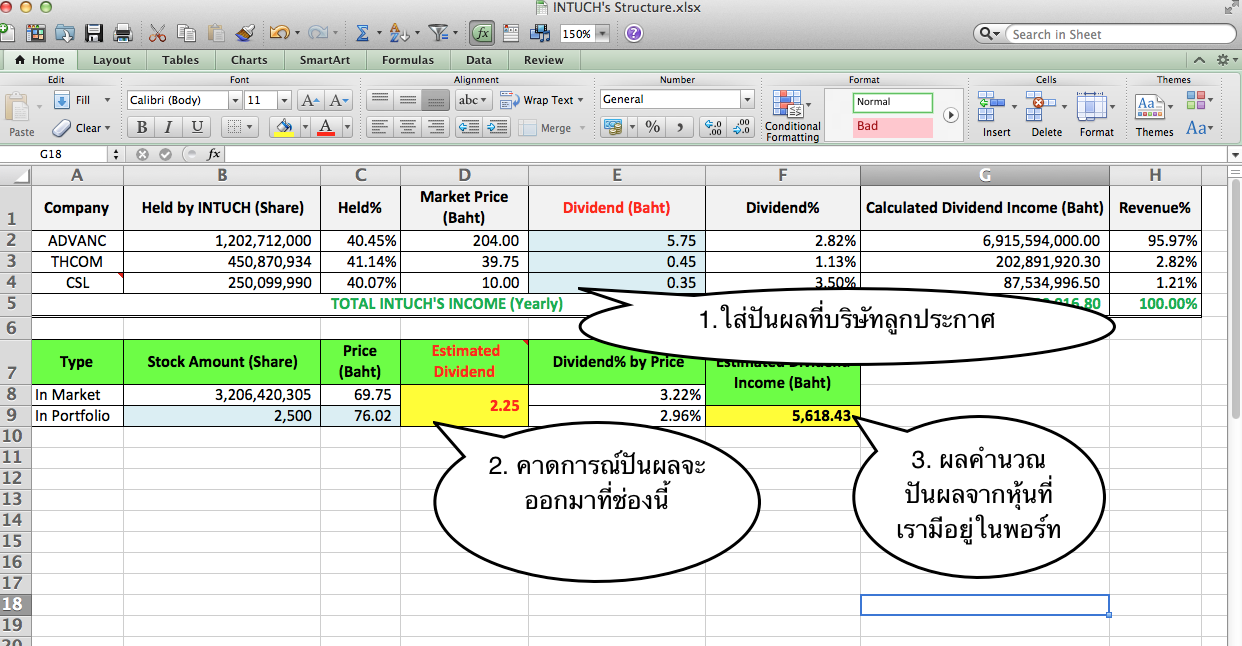Viewport: 1242px width, 646px height.
Task: Decrease font size with small A icon
Action: point(338,100)
